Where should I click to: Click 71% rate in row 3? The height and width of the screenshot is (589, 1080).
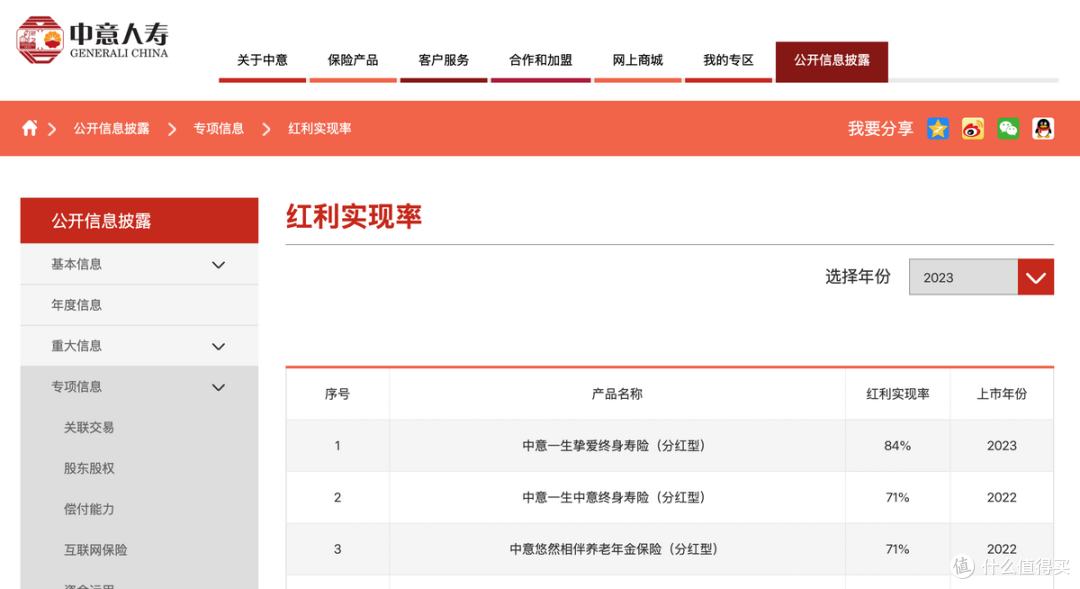click(897, 549)
